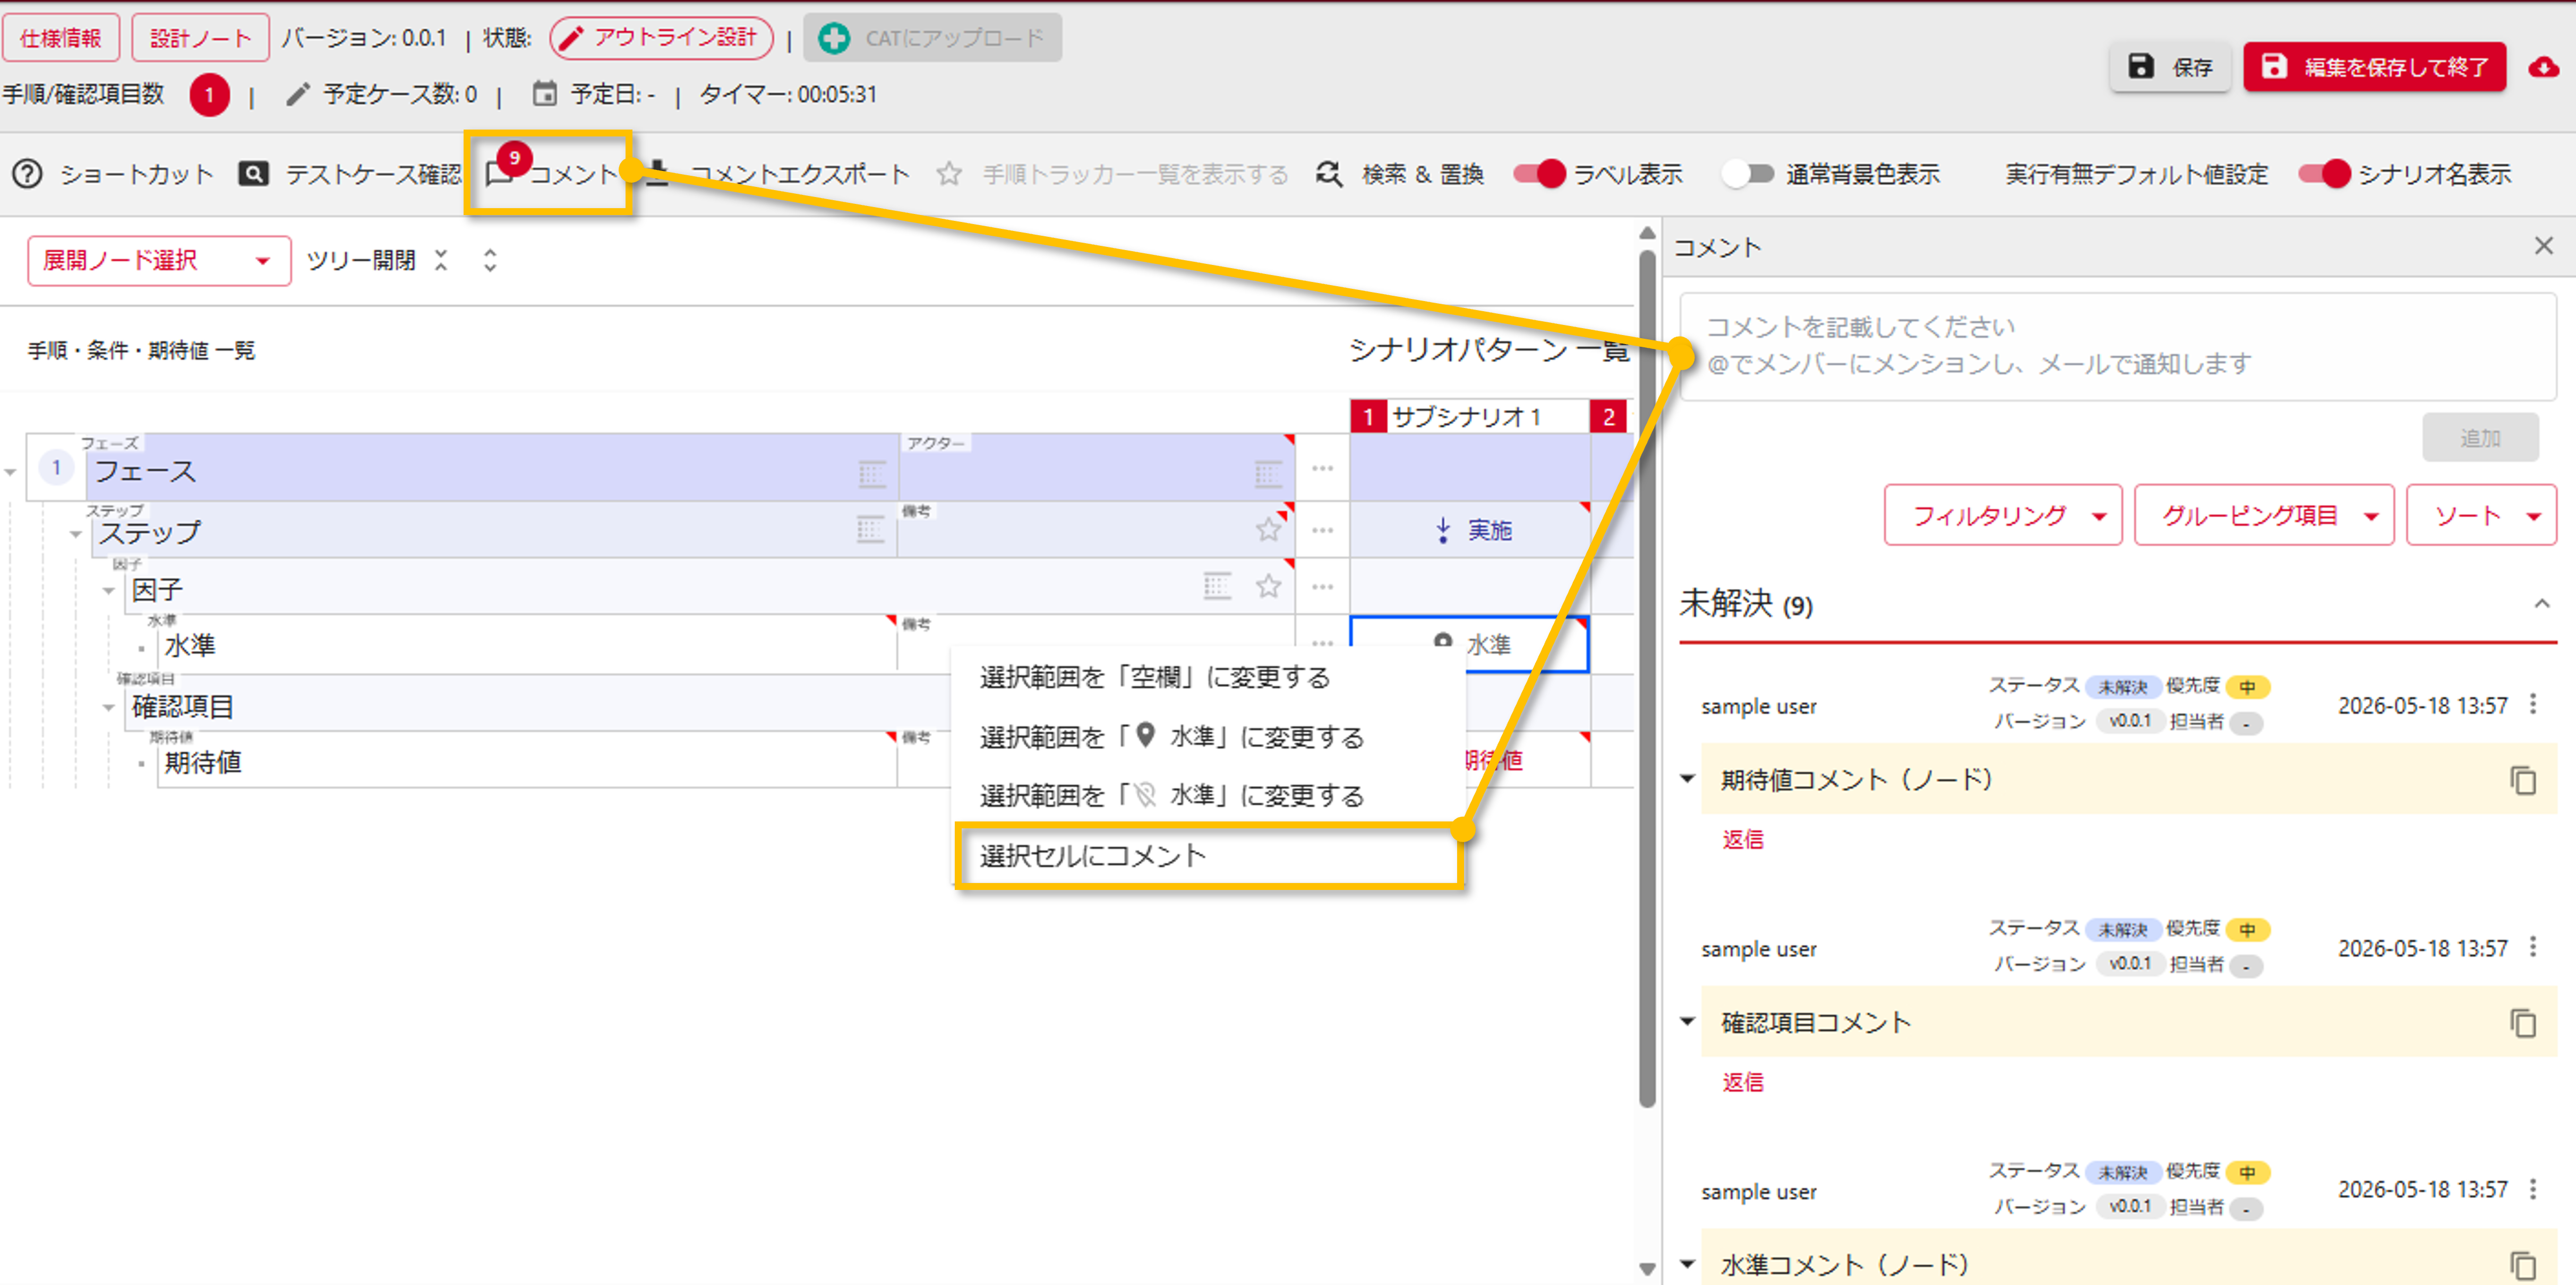Click 仕様情報 button
The height and width of the screenshot is (1285, 2576).
coord(61,38)
